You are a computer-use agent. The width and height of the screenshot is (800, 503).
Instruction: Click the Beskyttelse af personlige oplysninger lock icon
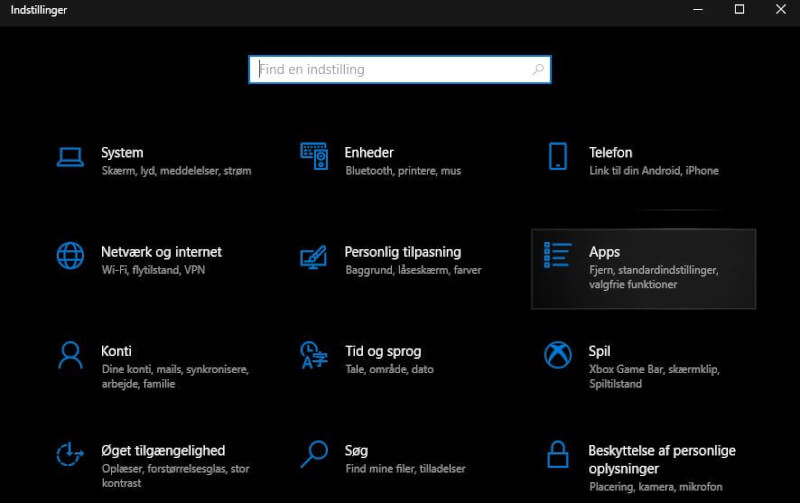pos(558,454)
